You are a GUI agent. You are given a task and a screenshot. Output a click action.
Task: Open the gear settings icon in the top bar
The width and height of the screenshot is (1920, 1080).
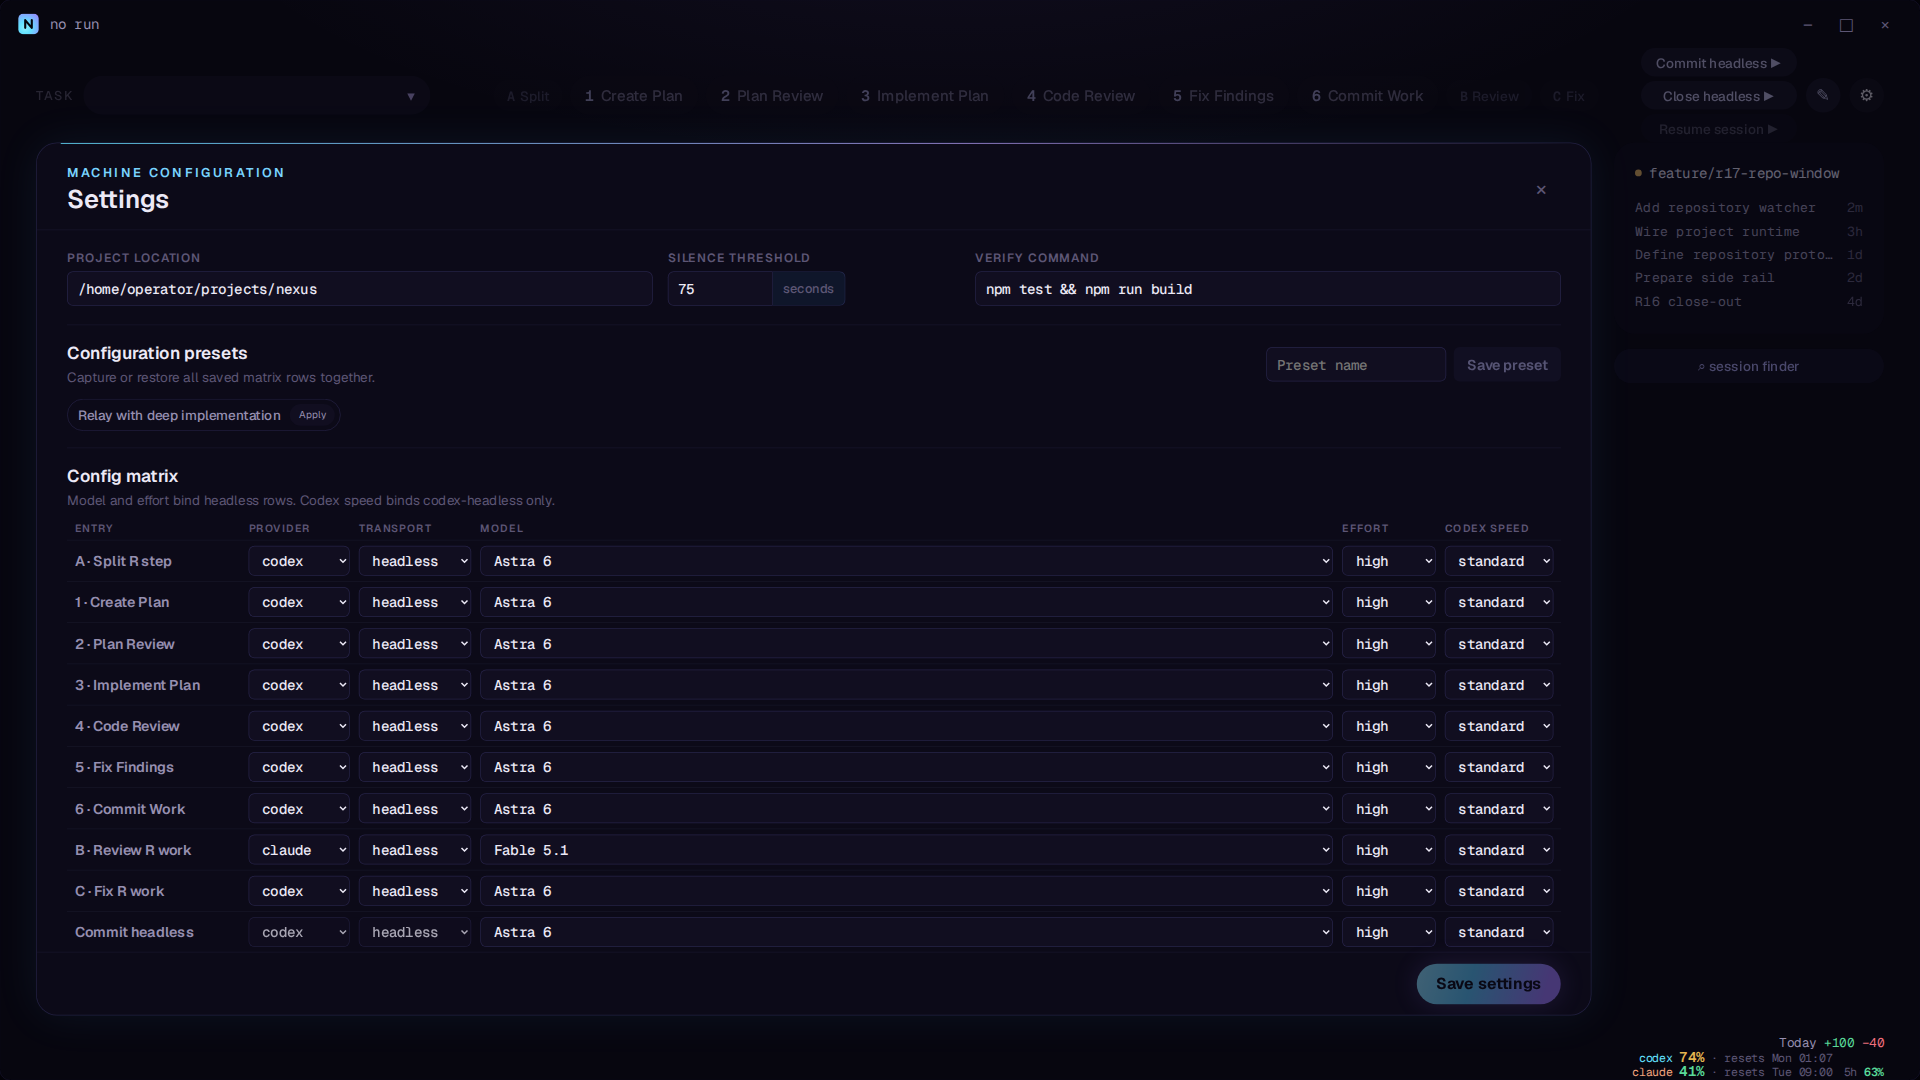tap(1866, 96)
